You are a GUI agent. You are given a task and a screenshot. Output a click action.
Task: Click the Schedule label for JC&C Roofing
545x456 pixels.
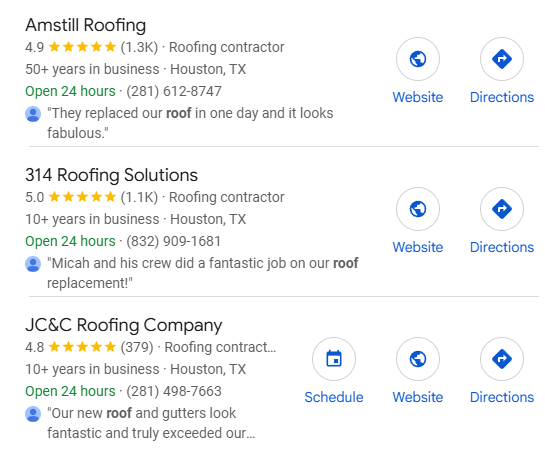334,397
